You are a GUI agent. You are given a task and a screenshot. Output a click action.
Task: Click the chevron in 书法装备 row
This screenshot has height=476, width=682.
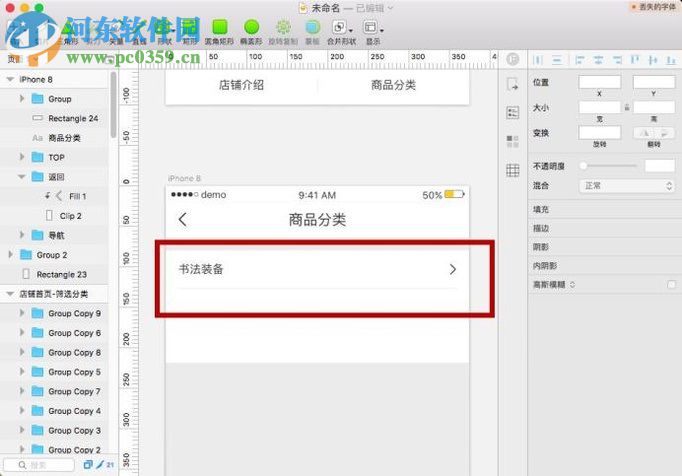pyautogui.click(x=453, y=269)
